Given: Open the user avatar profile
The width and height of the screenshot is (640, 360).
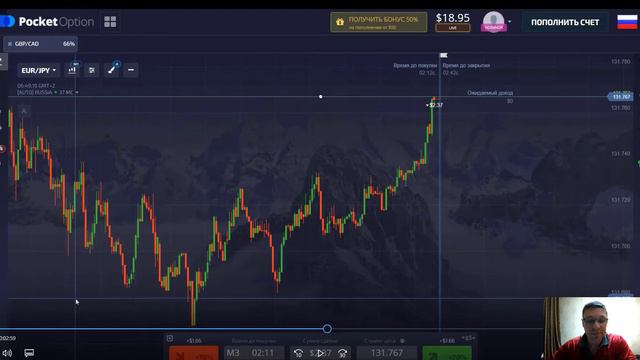Looking at the screenshot, I should [493, 22].
